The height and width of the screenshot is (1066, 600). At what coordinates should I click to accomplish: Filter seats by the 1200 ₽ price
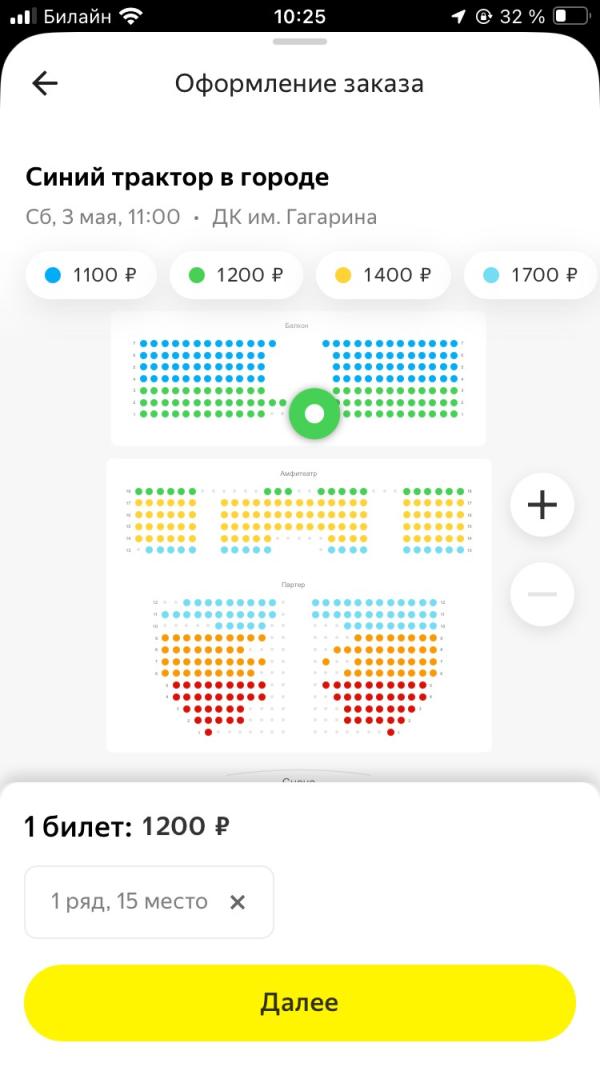pos(236,275)
